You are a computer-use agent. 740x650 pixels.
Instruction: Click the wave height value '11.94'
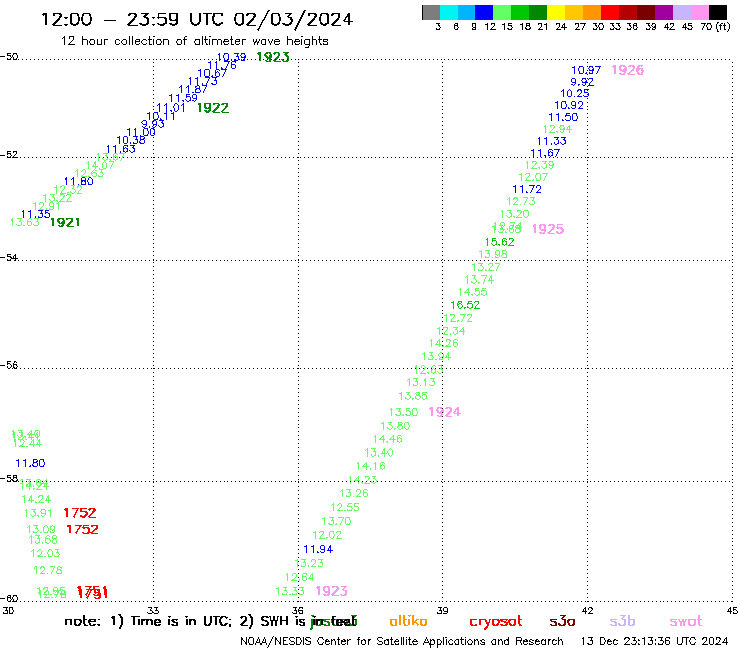pyautogui.click(x=318, y=549)
